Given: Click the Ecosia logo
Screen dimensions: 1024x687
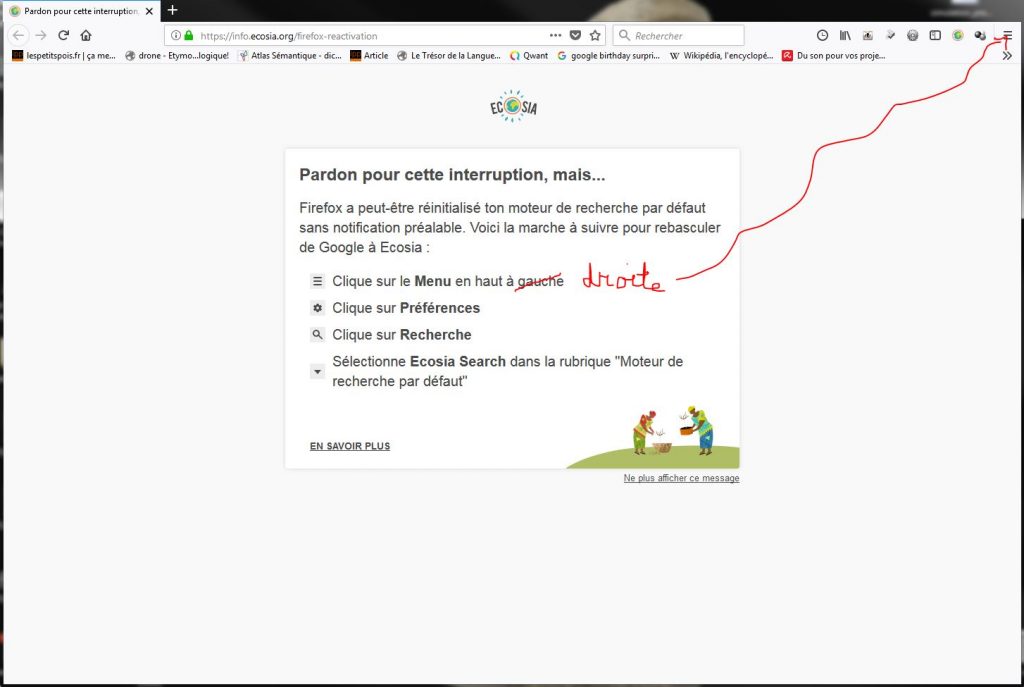Looking at the screenshot, I should click(x=513, y=106).
